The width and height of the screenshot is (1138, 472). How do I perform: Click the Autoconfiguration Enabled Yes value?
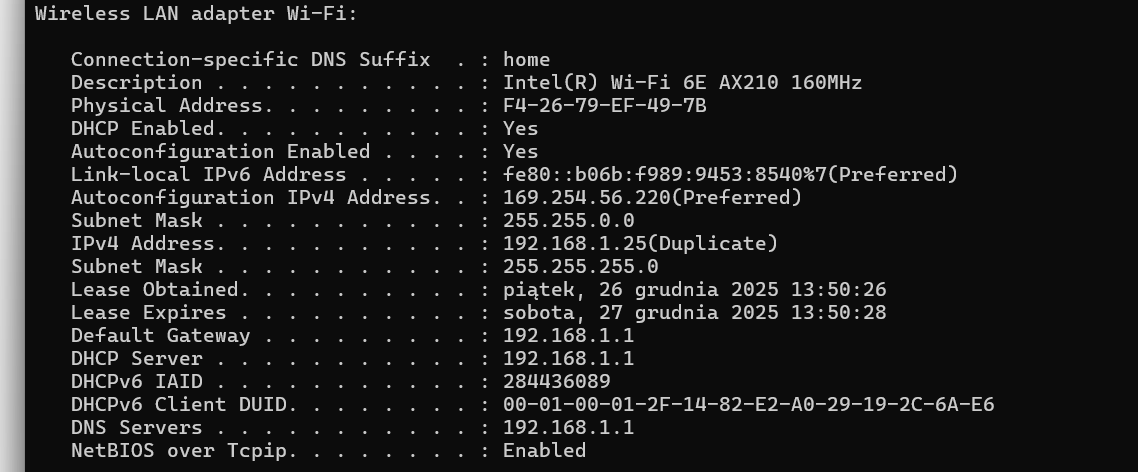click(x=520, y=152)
